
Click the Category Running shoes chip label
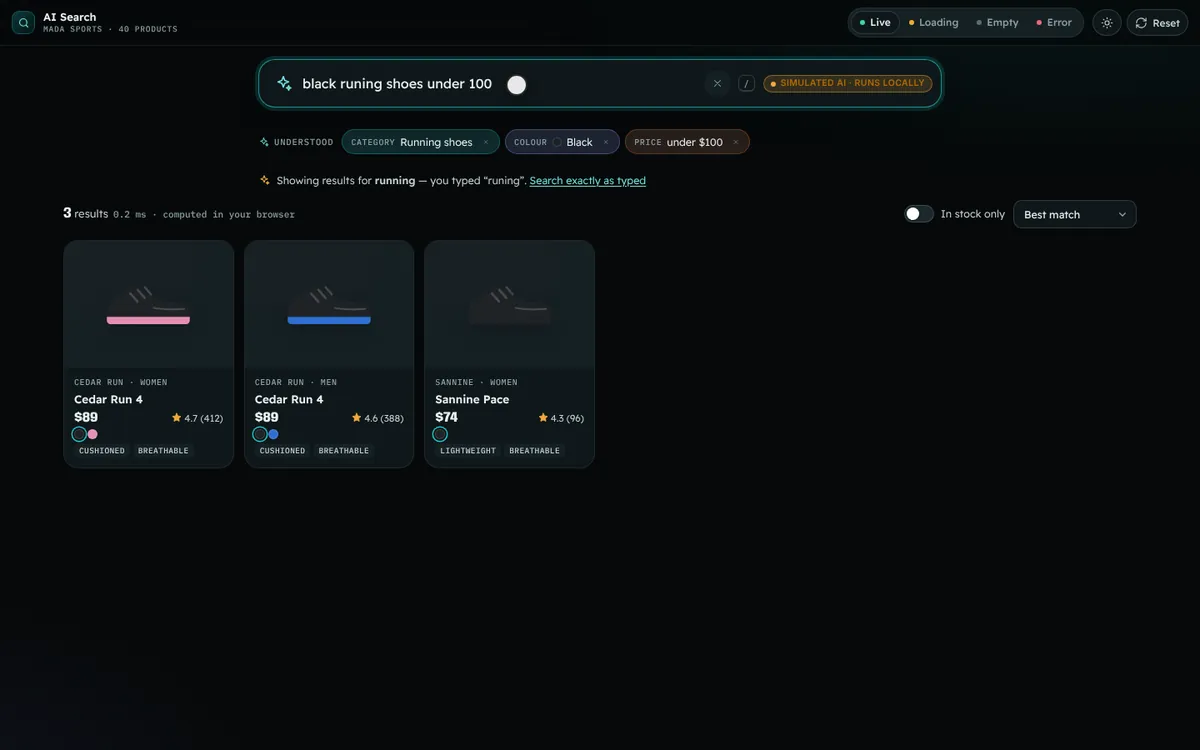coord(412,142)
